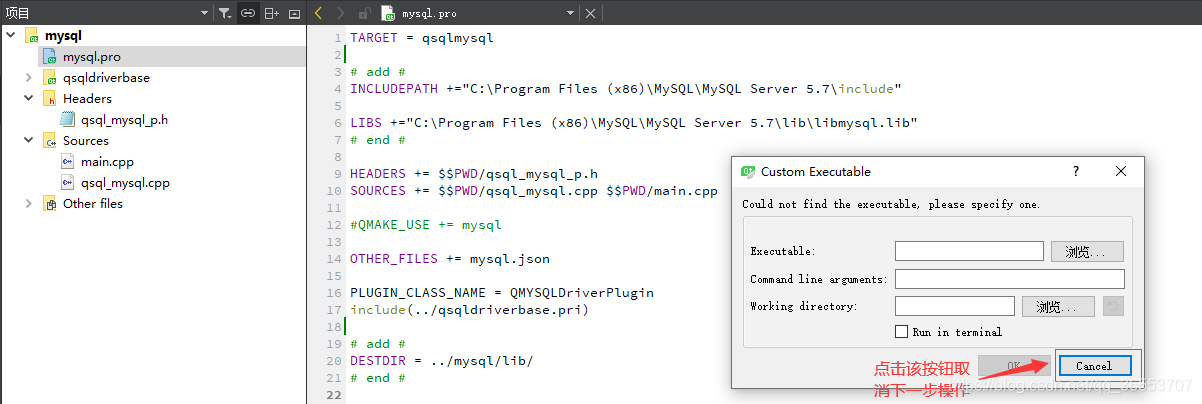Select mysql.pro in project tree
This screenshot has height=404, width=1202.
pyautogui.click(x=91, y=57)
